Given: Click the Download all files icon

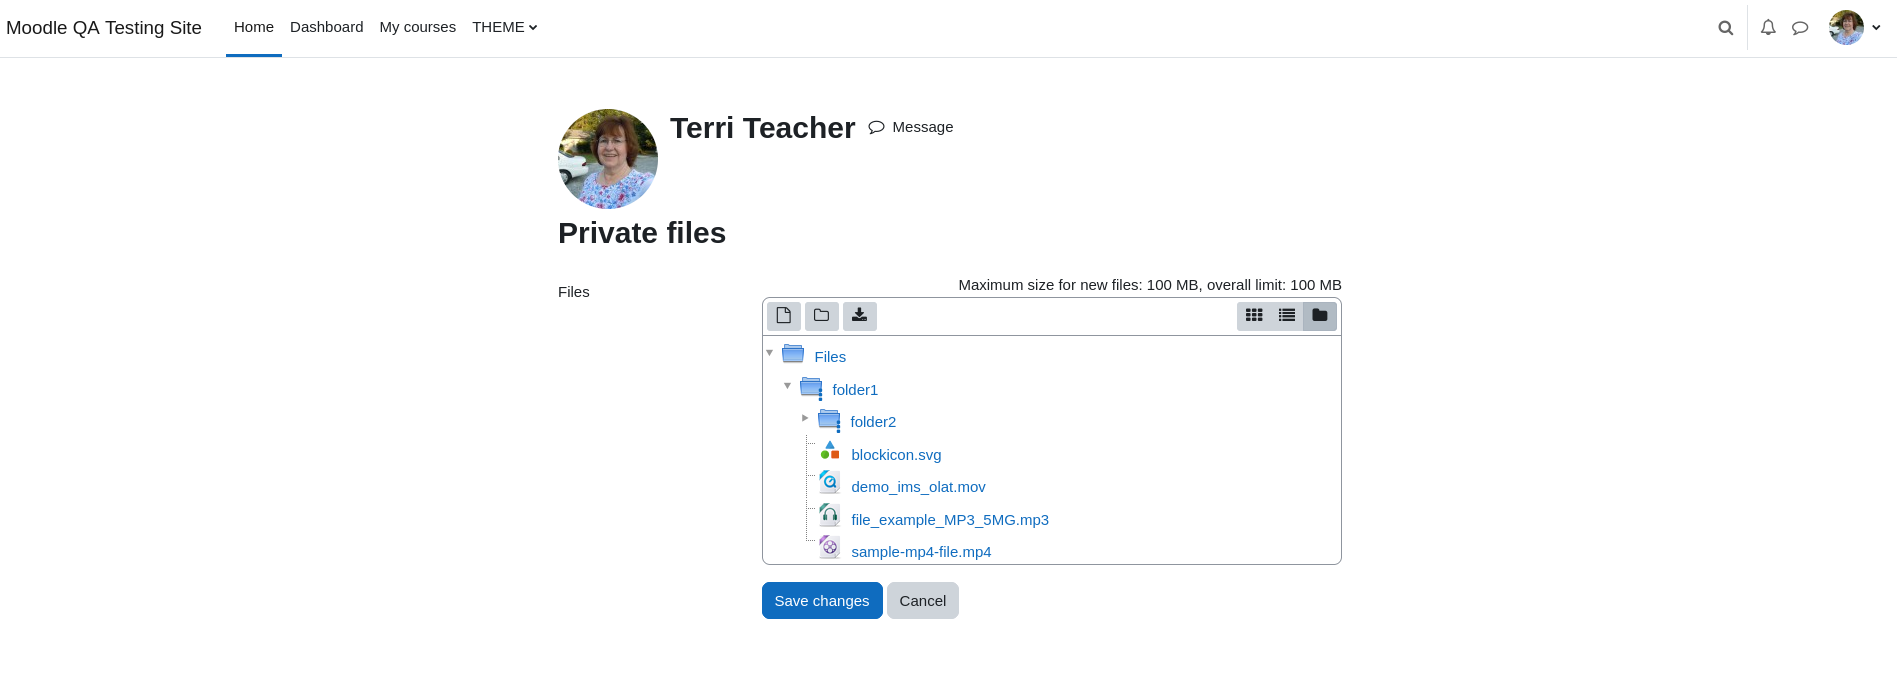Looking at the screenshot, I should coord(860,316).
